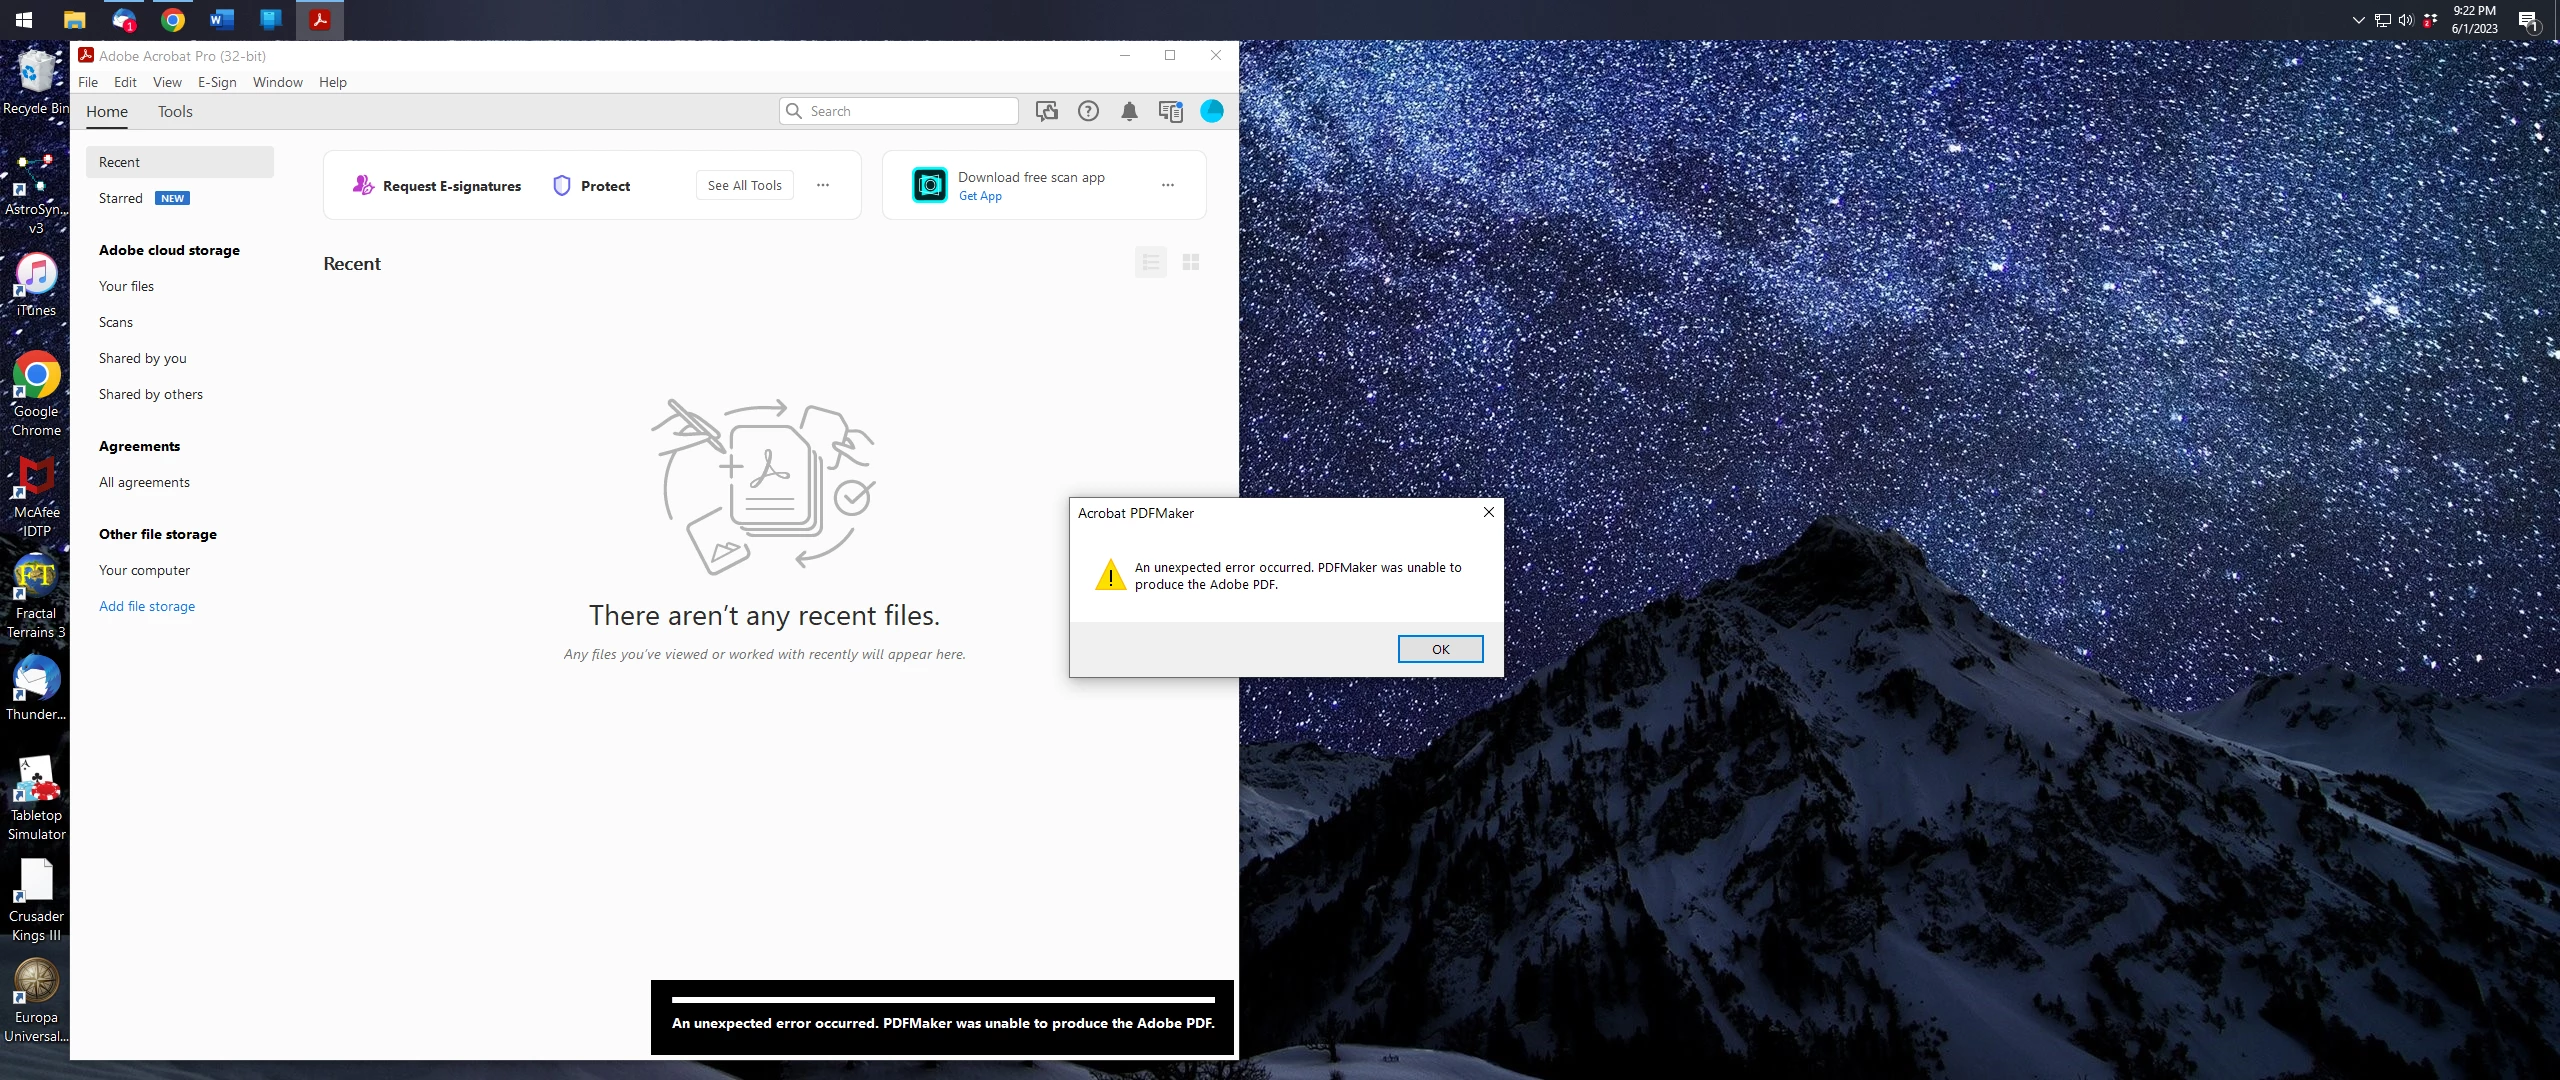Click the share feedback icon in the toolbar
This screenshot has height=1080, width=2560.
click(1047, 111)
